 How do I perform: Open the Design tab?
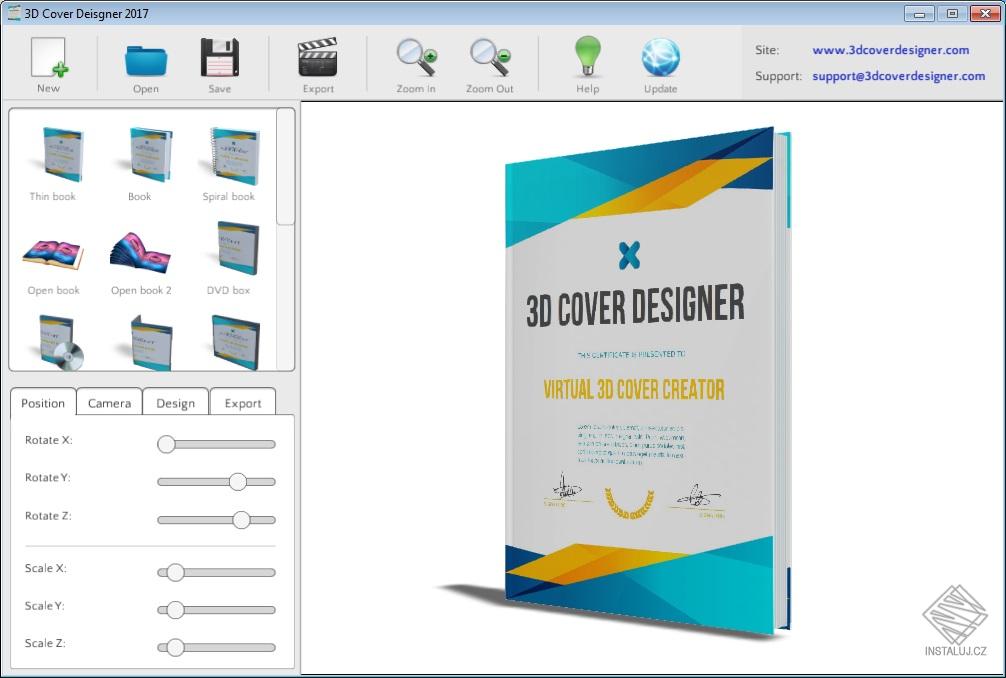(175, 402)
